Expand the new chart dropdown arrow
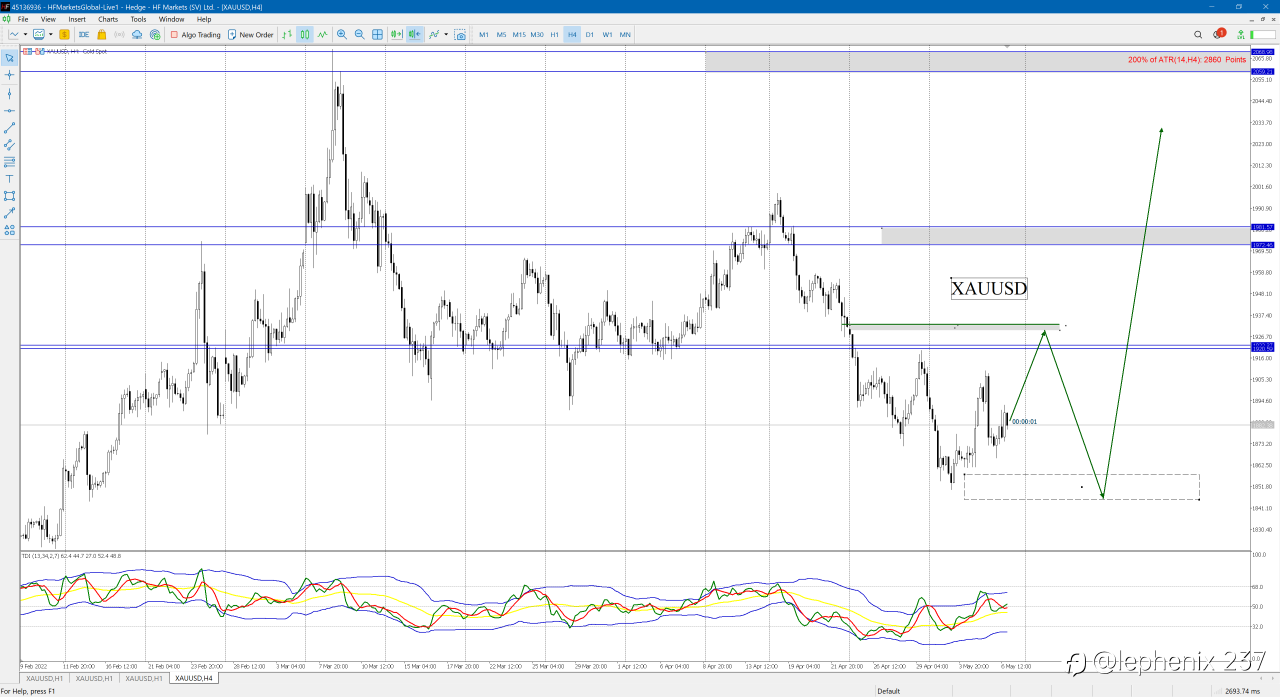The height and width of the screenshot is (697, 1280). 25,34
